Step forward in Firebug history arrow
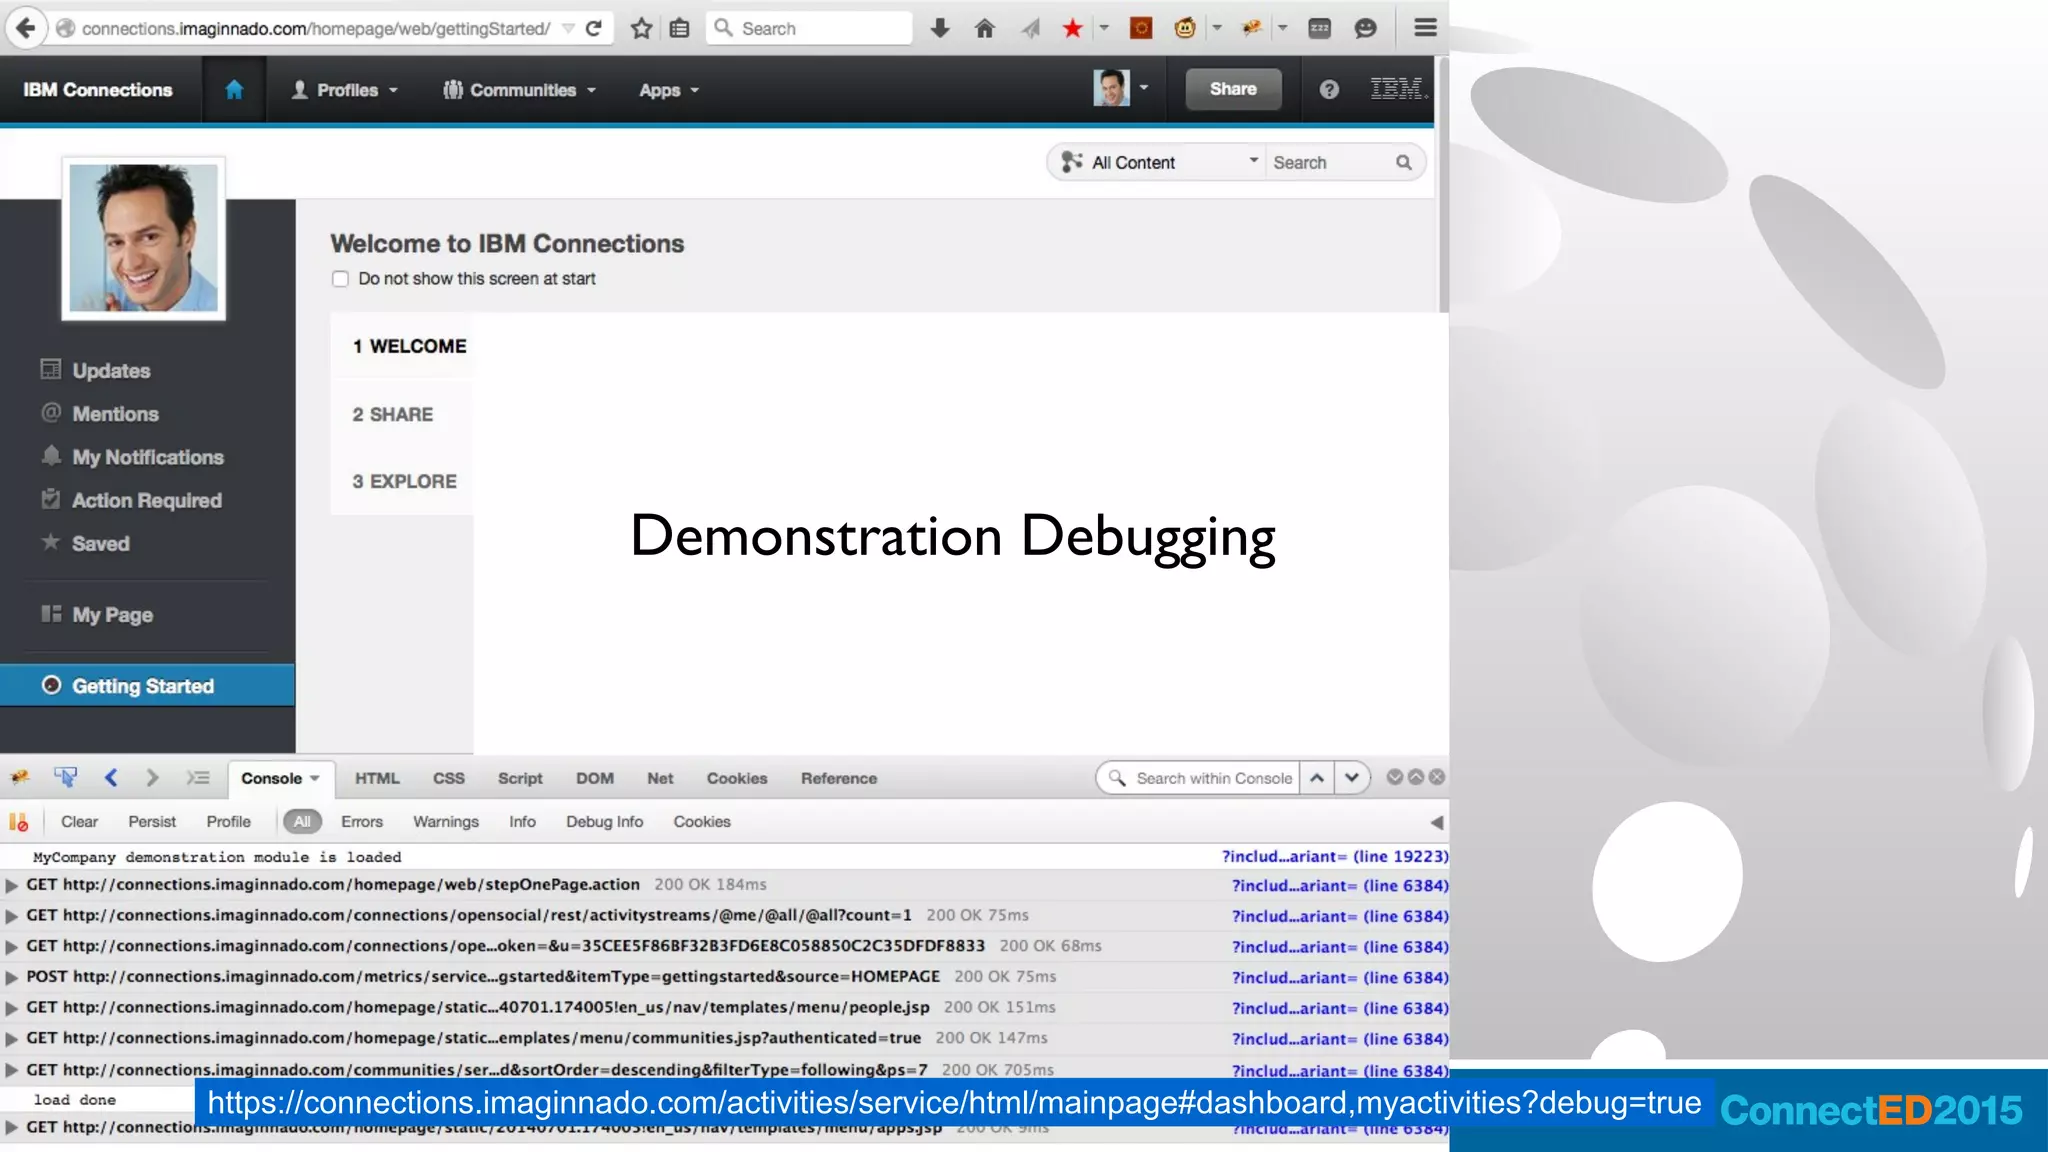This screenshot has height=1152, width=2048. coord(152,778)
